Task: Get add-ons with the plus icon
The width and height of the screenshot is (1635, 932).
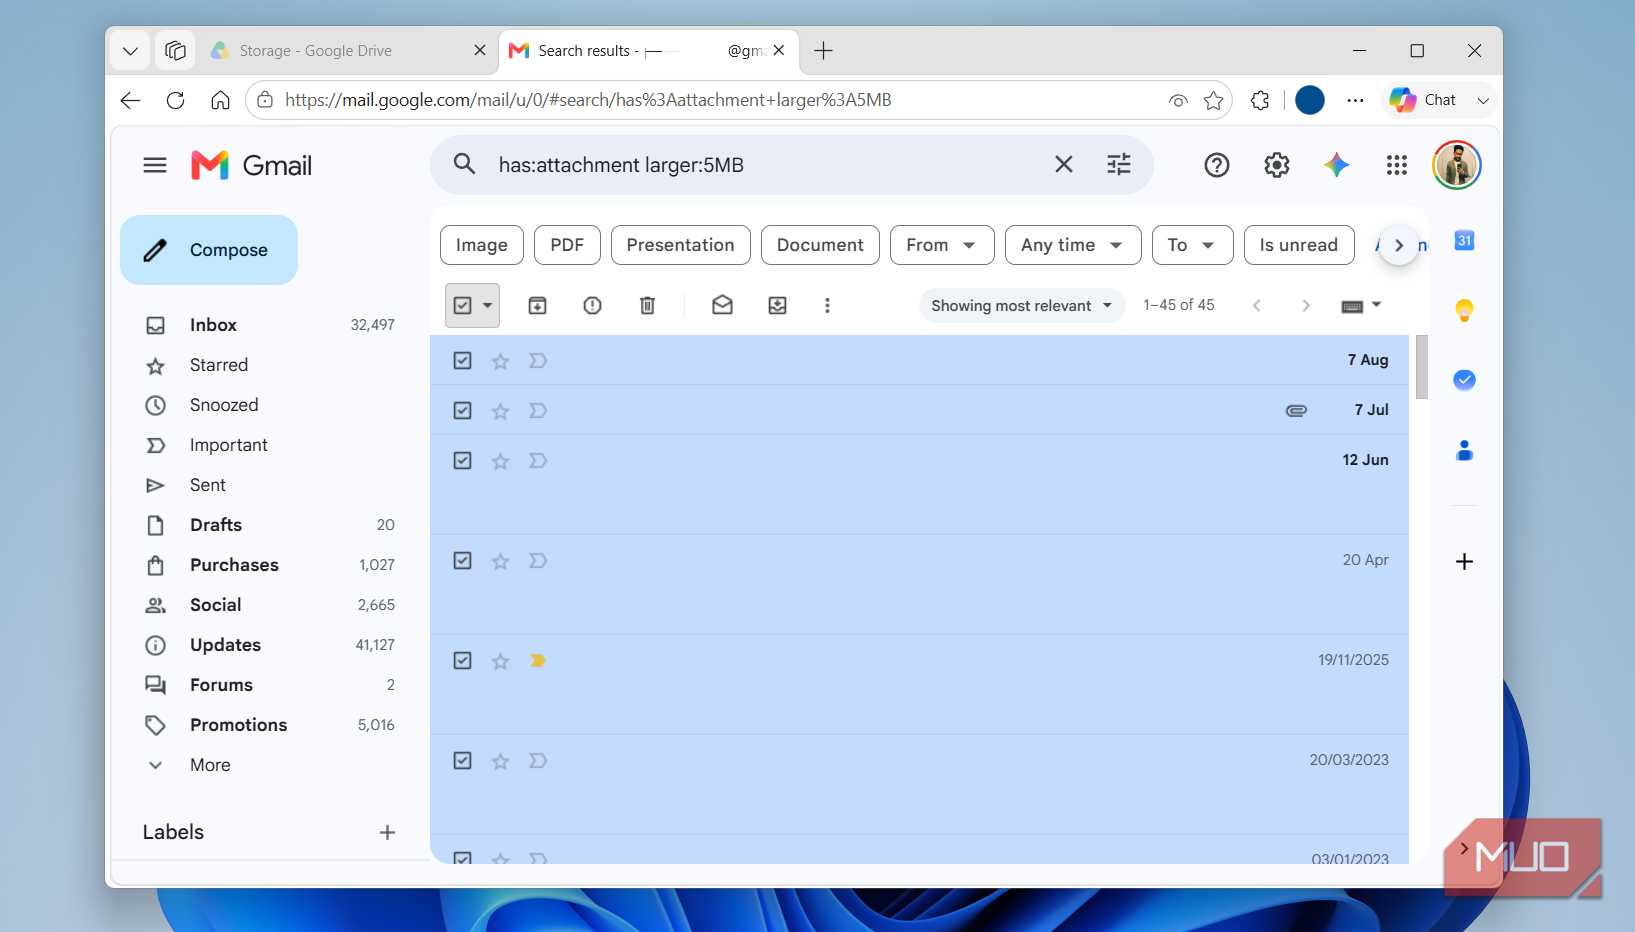Action: pyautogui.click(x=1465, y=562)
